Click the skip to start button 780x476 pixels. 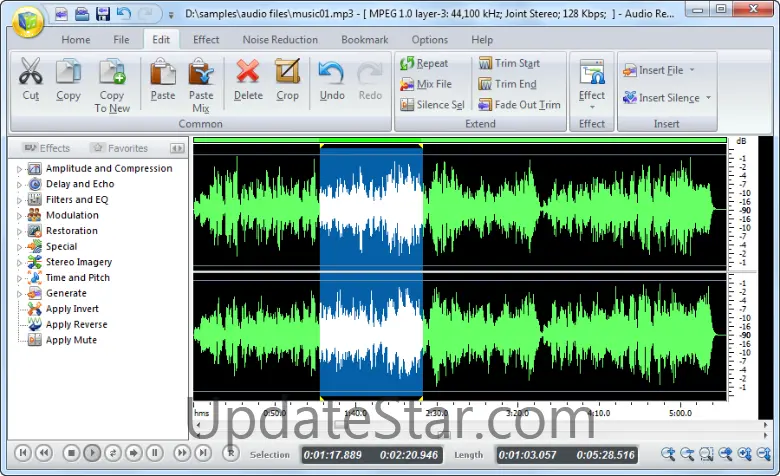click(23, 453)
